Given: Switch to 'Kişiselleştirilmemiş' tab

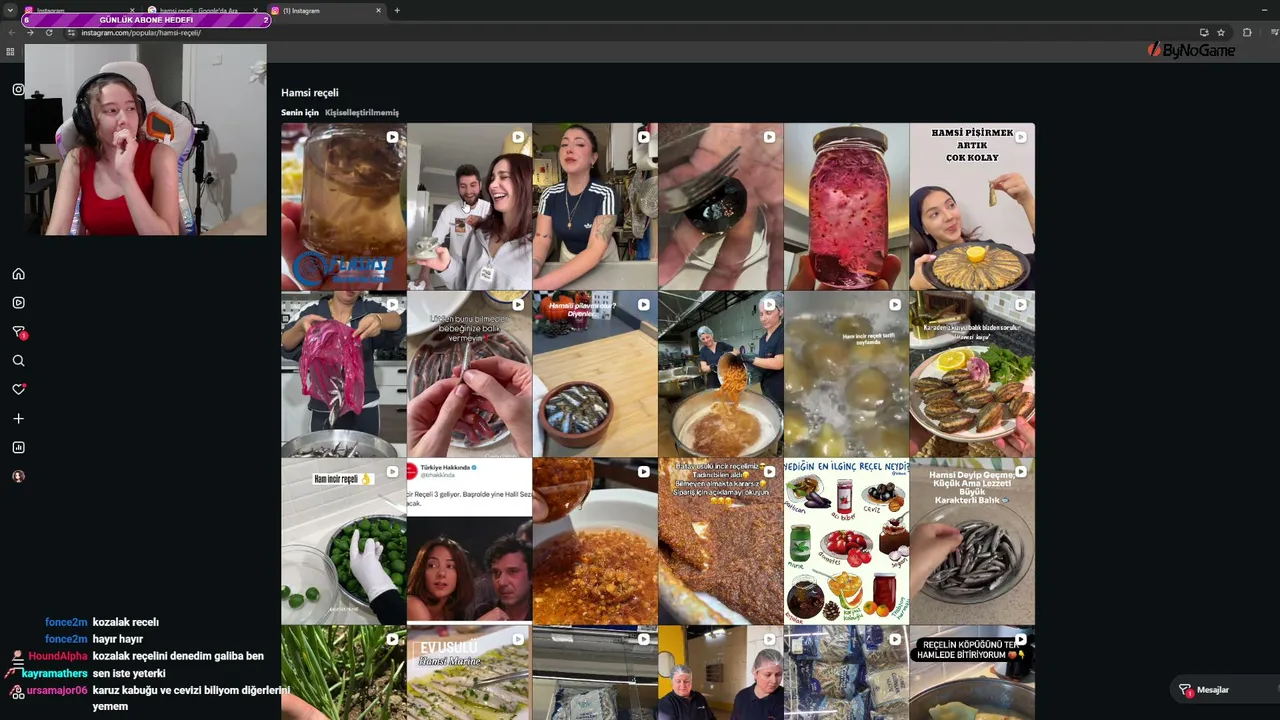Looking at the screenshot, I should point(362,113).
